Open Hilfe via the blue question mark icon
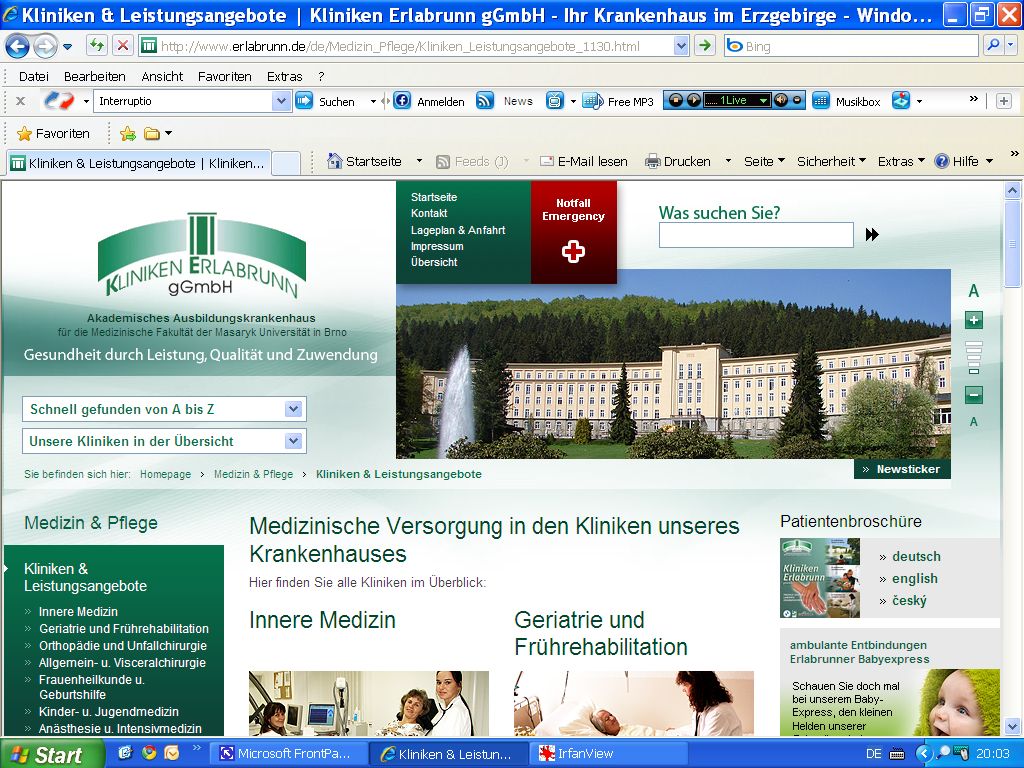The height and width of the screenshot is (768, 1024). pos(942,161)
